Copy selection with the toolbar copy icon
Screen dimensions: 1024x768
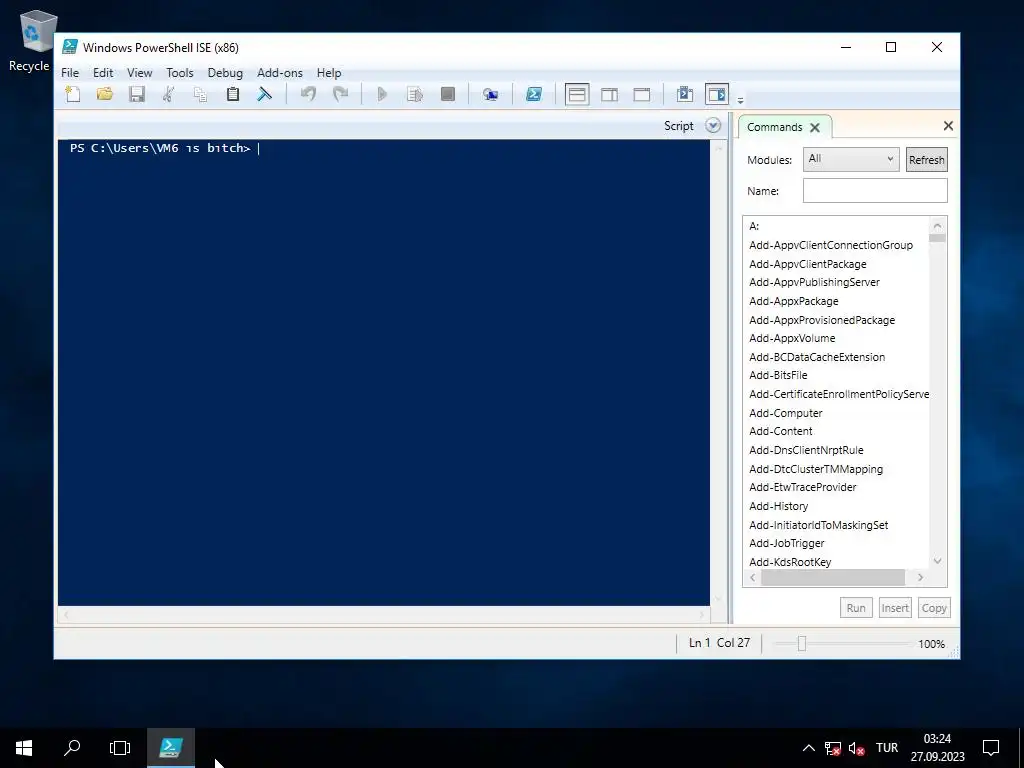point(200,94)
